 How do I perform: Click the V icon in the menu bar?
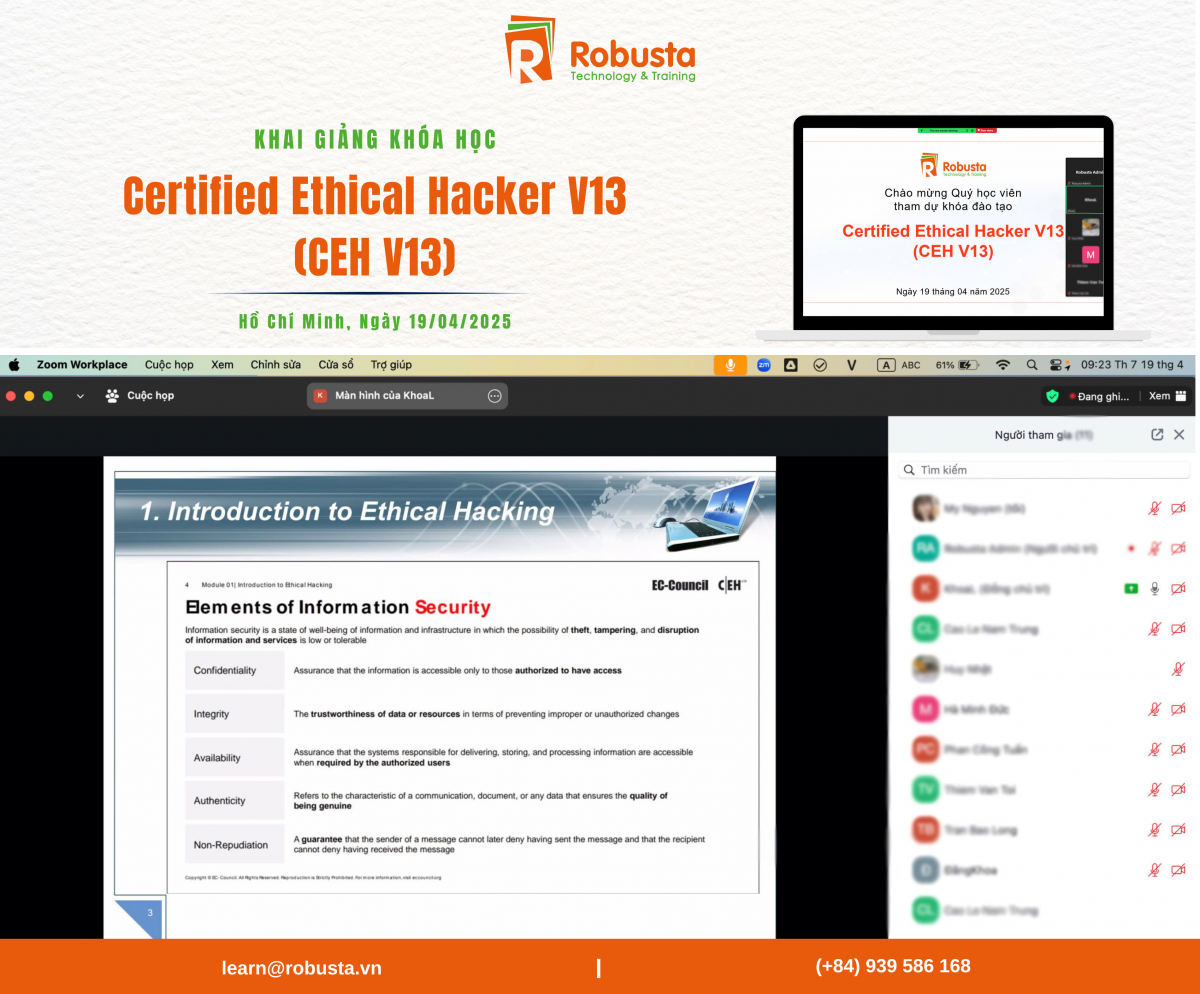tap(851, 365)
